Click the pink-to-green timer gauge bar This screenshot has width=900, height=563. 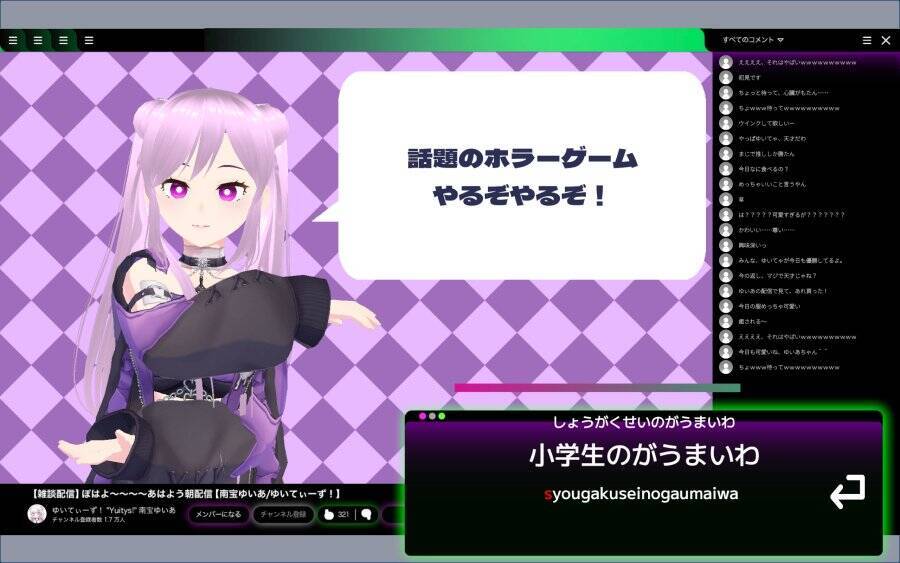(597, 388)
